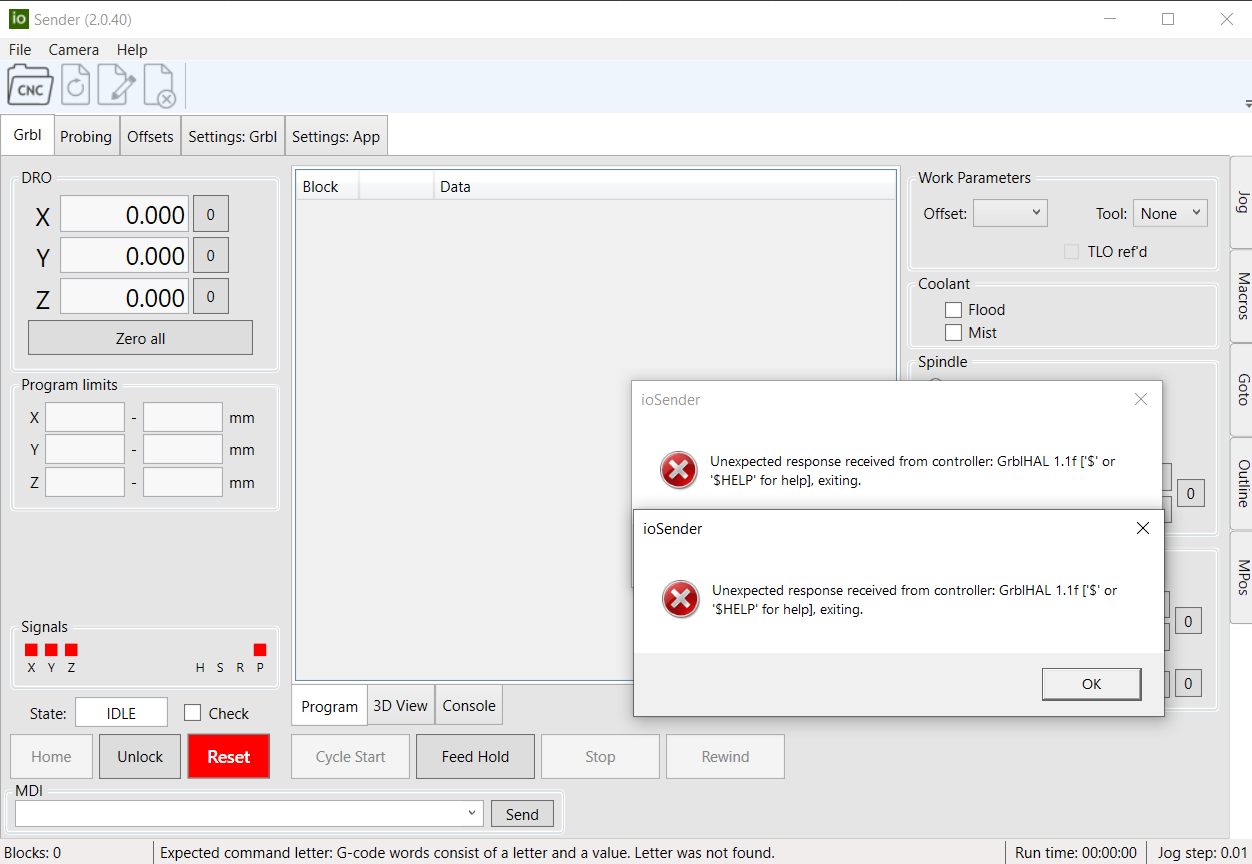This screenshot has width=1252, height=864.
Task: Close the front ioSender error dialog
Action: coord(1143,528)
